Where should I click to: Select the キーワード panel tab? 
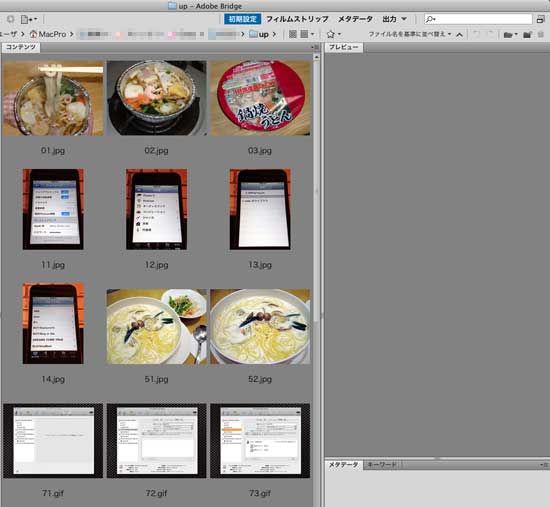pos(382,465)
